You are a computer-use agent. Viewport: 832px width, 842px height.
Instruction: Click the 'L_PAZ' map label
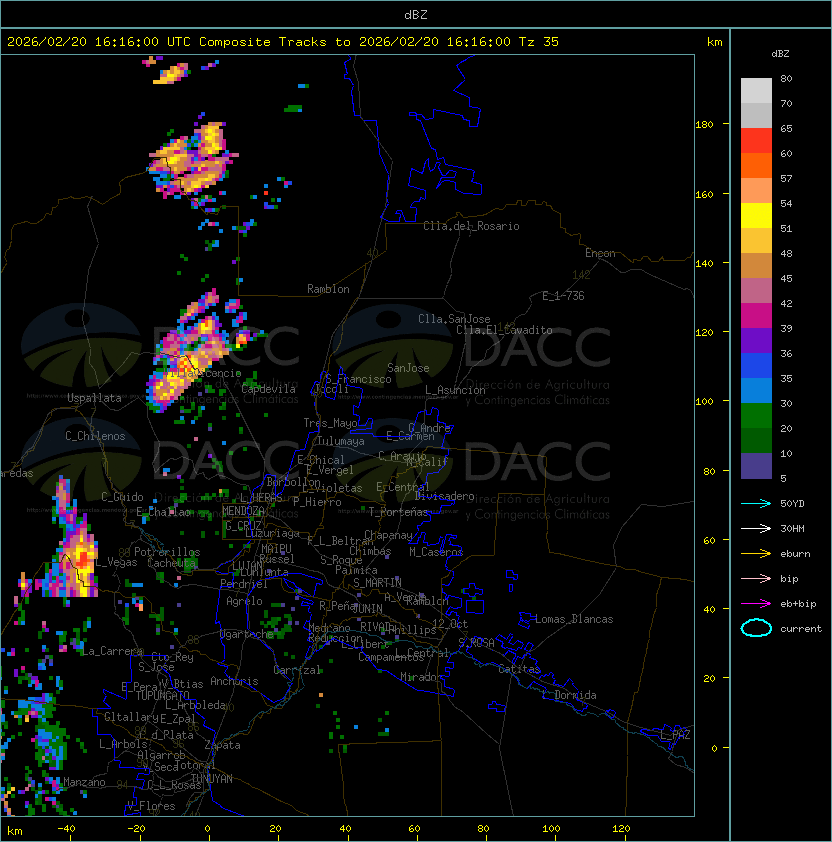point(676,735)
